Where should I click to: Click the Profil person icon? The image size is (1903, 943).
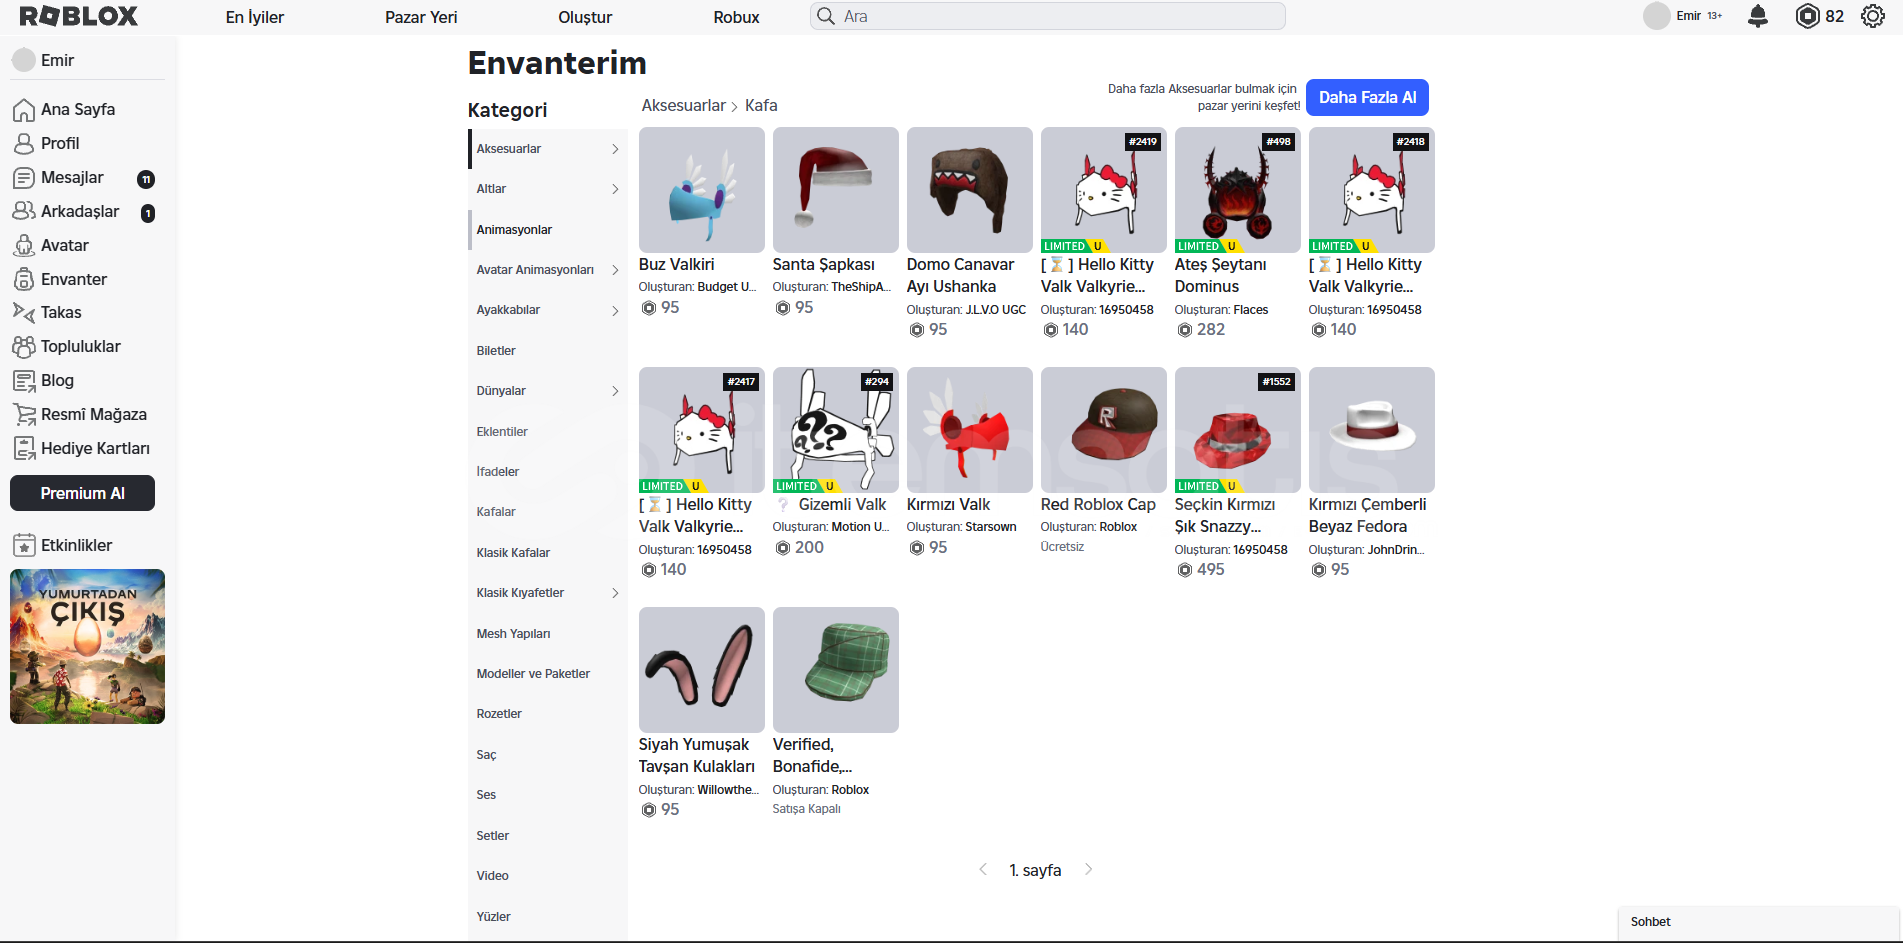coord(24,144)
